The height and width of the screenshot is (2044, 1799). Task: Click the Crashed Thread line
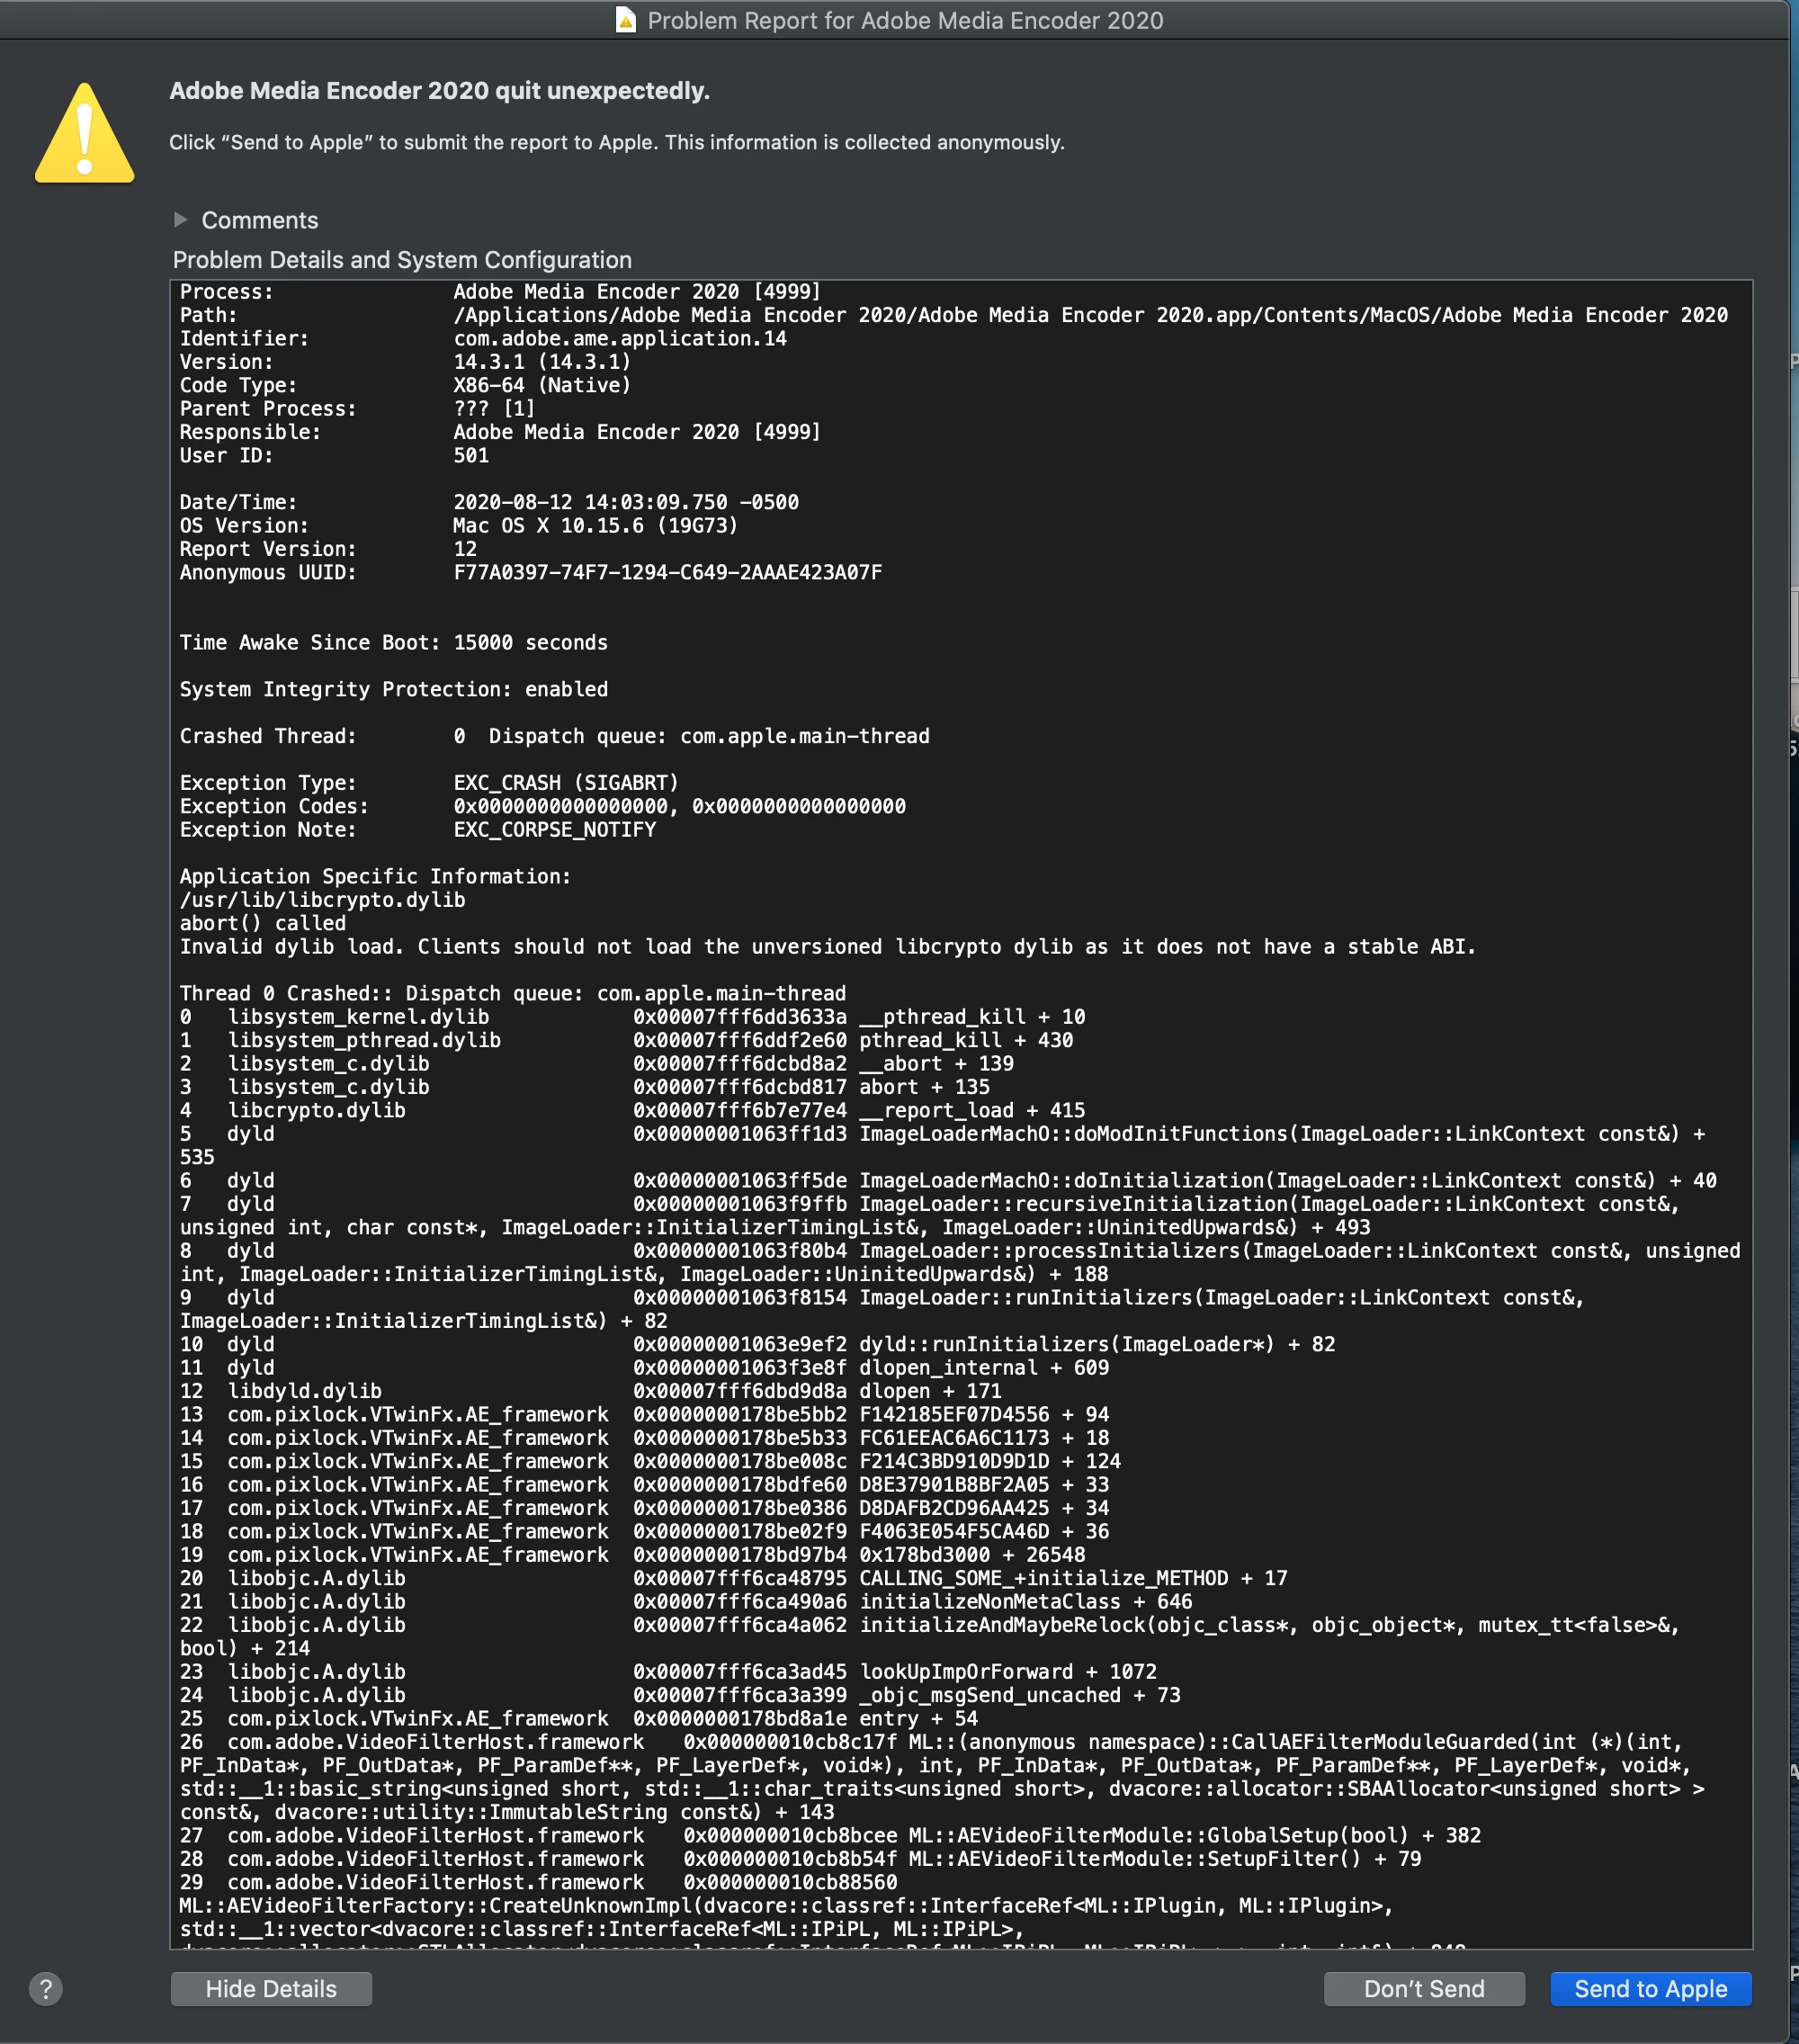point(554,736)
